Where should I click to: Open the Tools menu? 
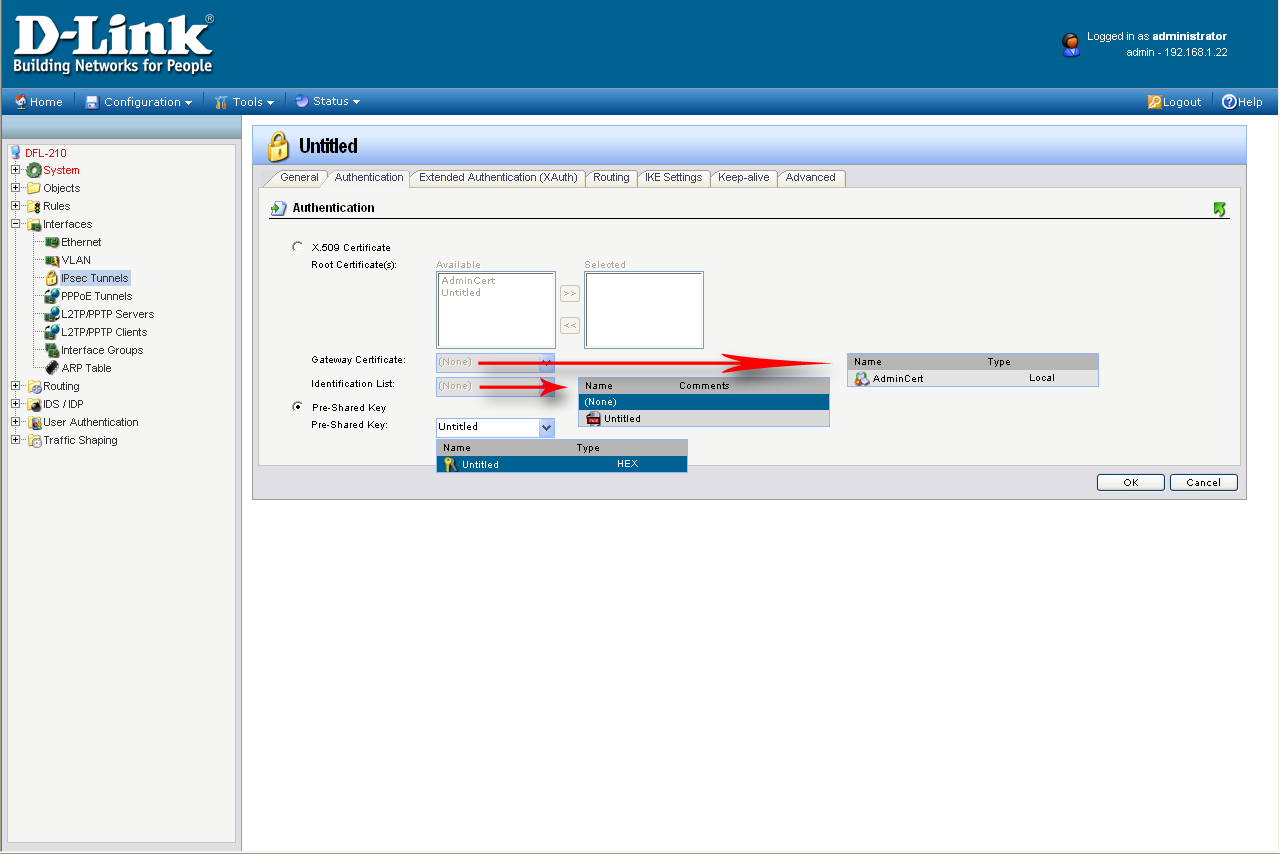coord(244,102)
